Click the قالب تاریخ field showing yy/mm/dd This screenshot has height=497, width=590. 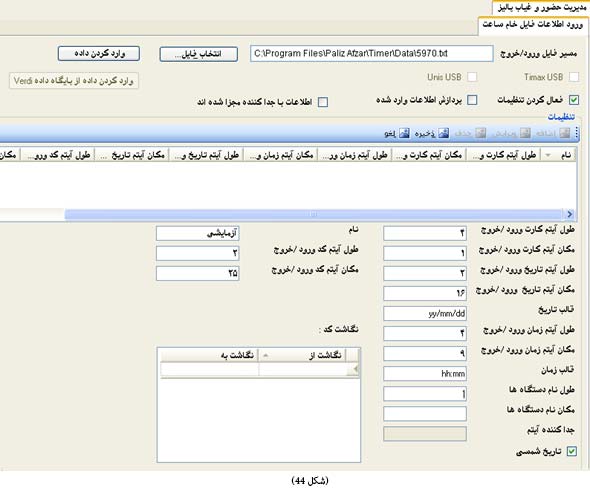tap(425, 313)
